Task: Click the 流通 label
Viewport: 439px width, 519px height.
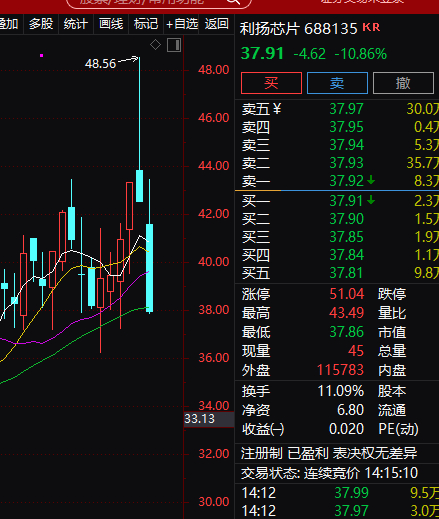Action: point(392,410)
